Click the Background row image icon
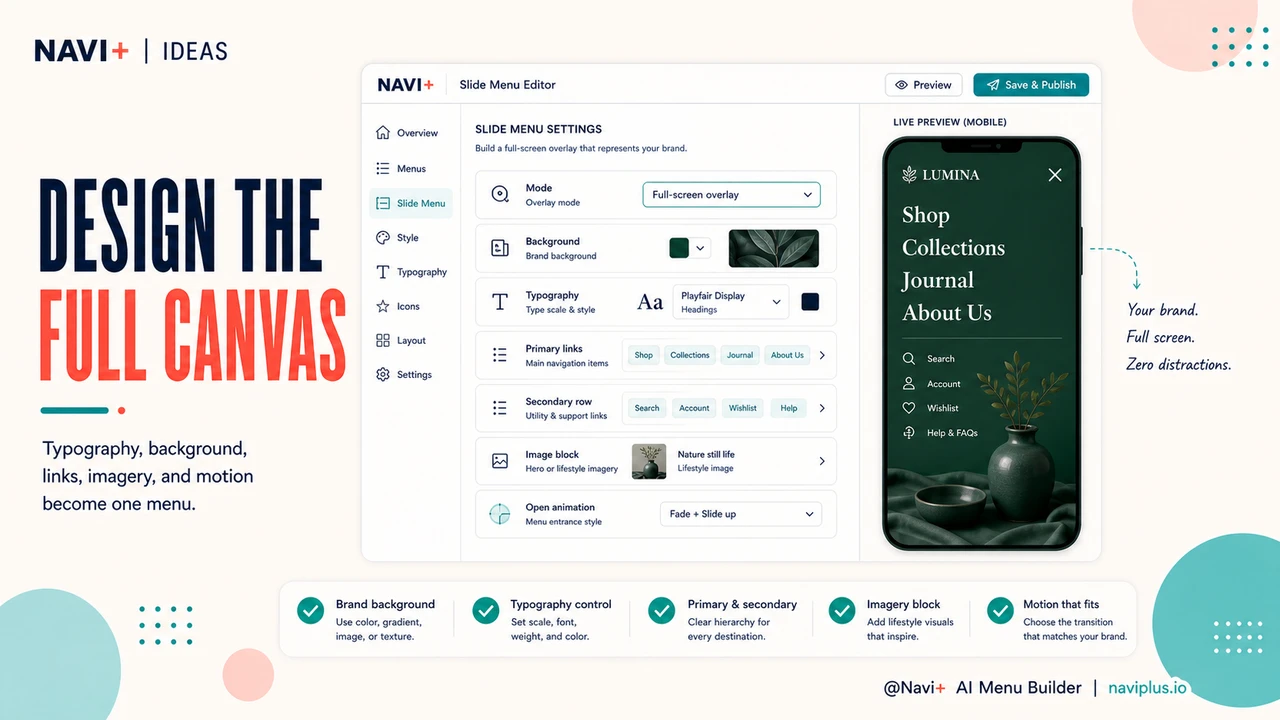1280x720 pixels. pyautogui.click(x=500, y=248)
